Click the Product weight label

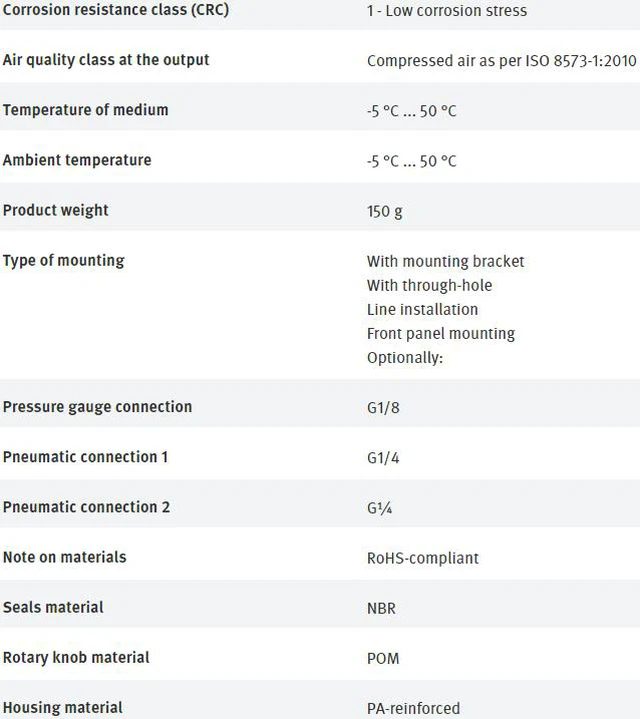[x=55, y=210]
